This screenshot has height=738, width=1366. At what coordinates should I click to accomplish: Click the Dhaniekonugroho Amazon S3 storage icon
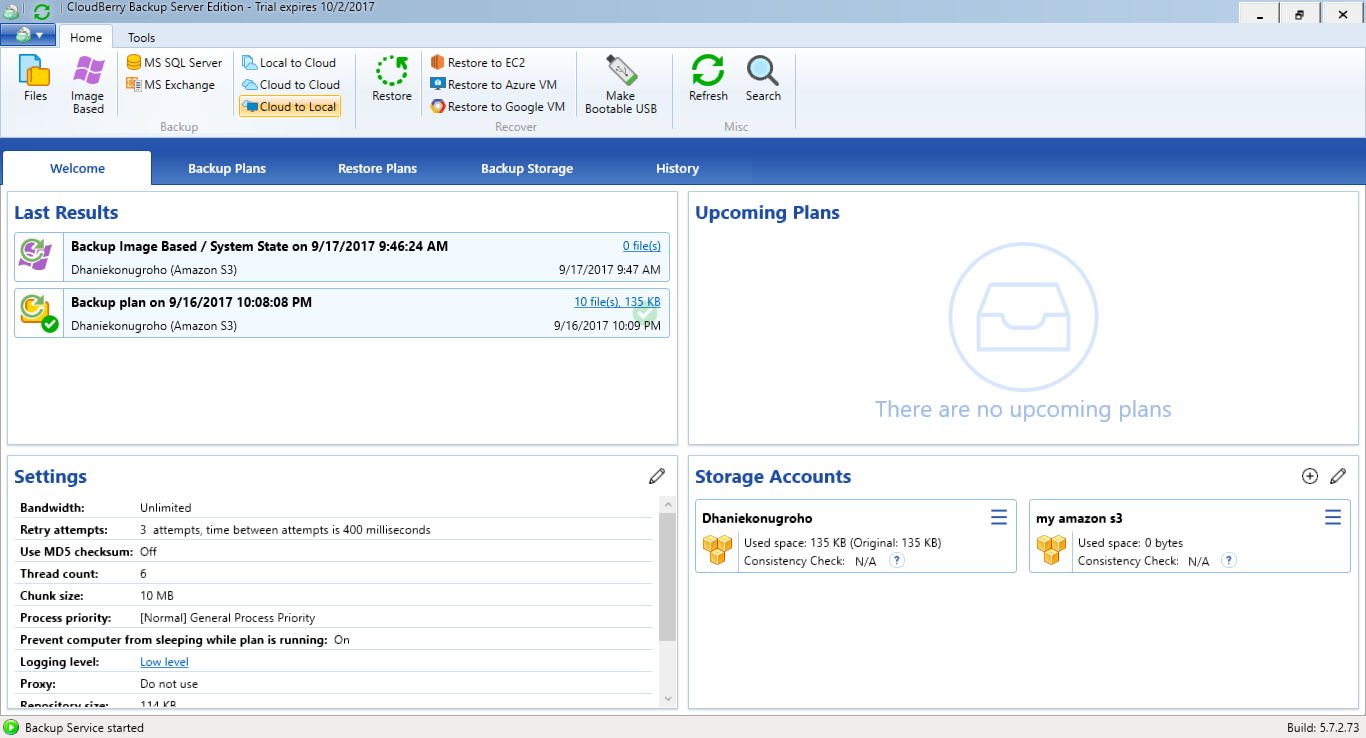pos(718,550)
